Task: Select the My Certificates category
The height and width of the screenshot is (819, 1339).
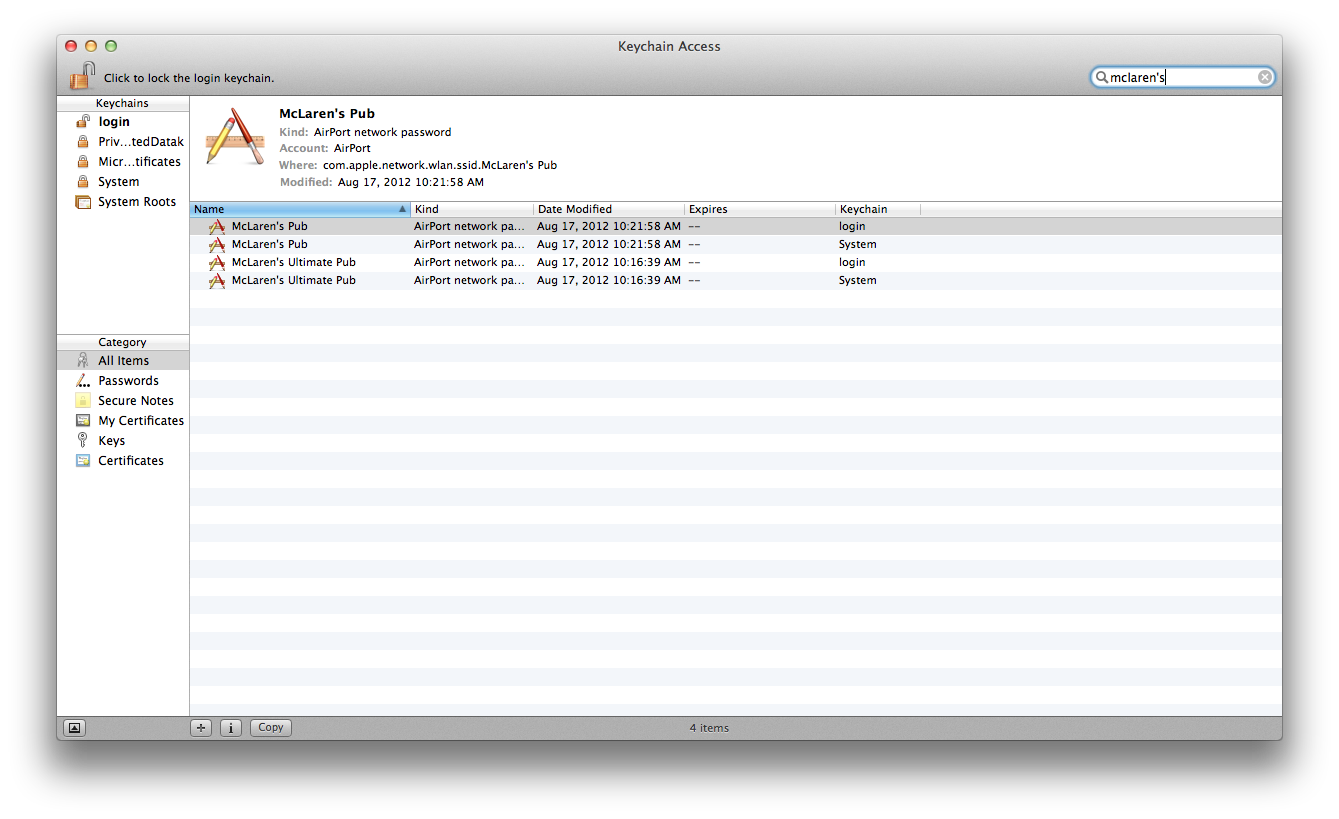Action: coord(141,421)
